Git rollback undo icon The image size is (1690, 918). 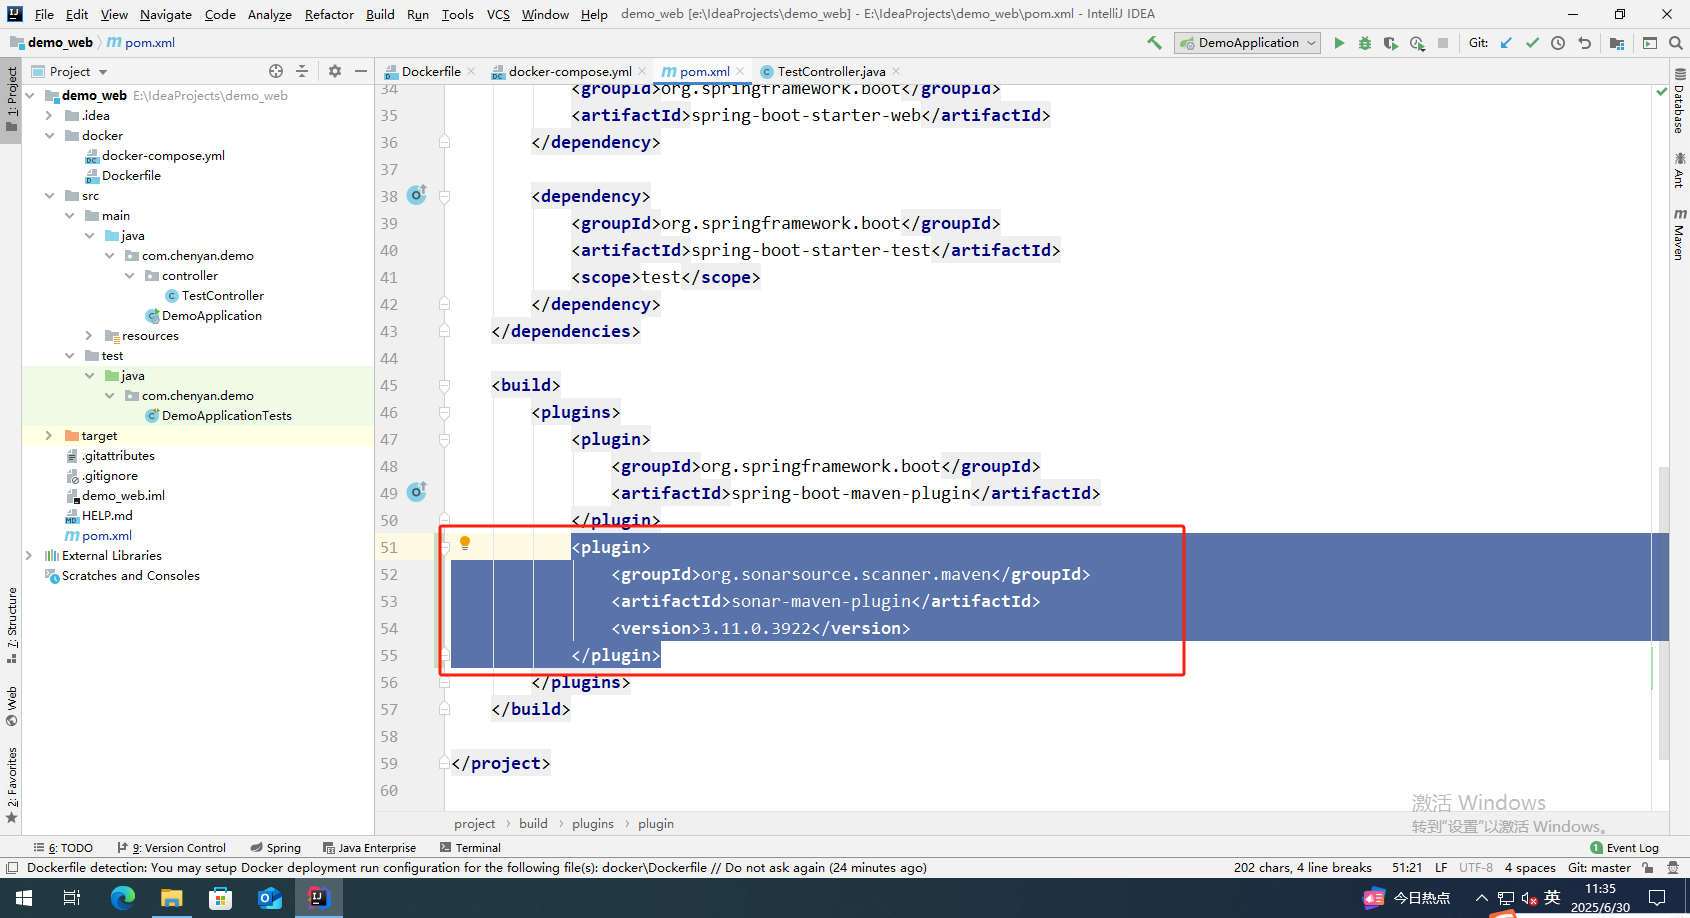(1584, 43)
